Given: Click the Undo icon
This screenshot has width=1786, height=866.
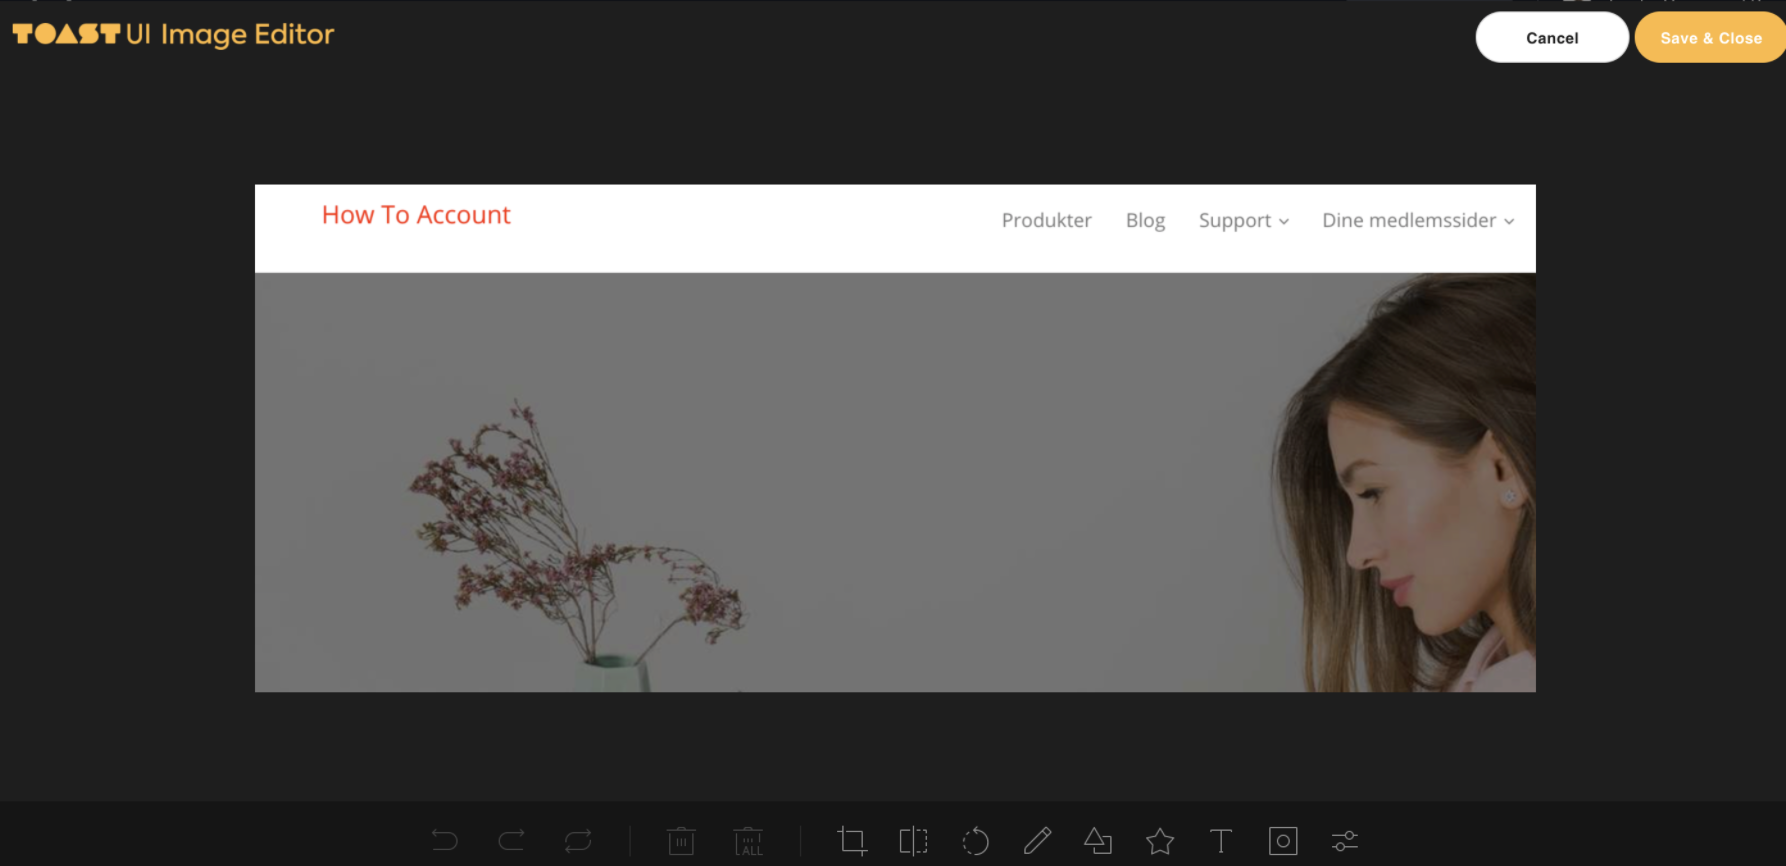Looking at the screenshot, I should pyautogui.click(x=445, y=840).
